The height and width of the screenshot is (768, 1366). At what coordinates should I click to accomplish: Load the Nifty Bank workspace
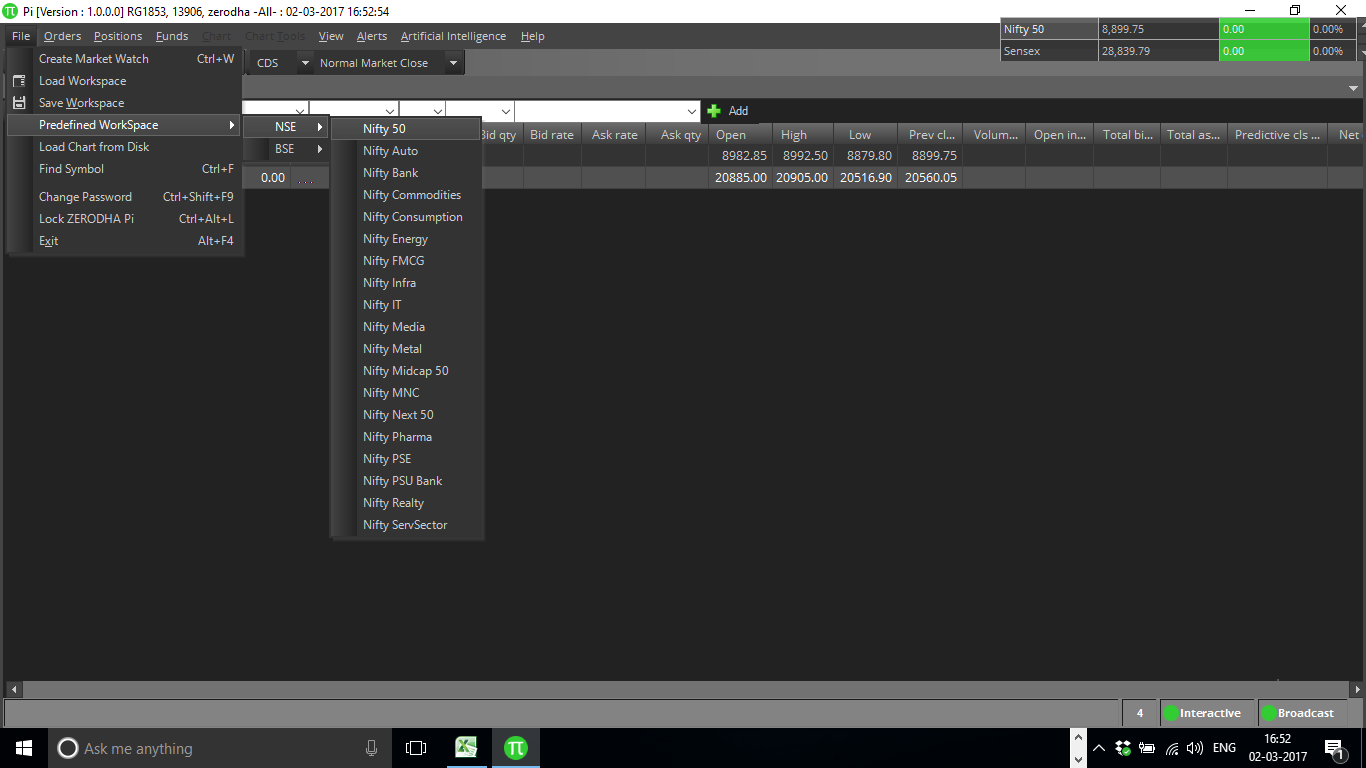point(407,173)
